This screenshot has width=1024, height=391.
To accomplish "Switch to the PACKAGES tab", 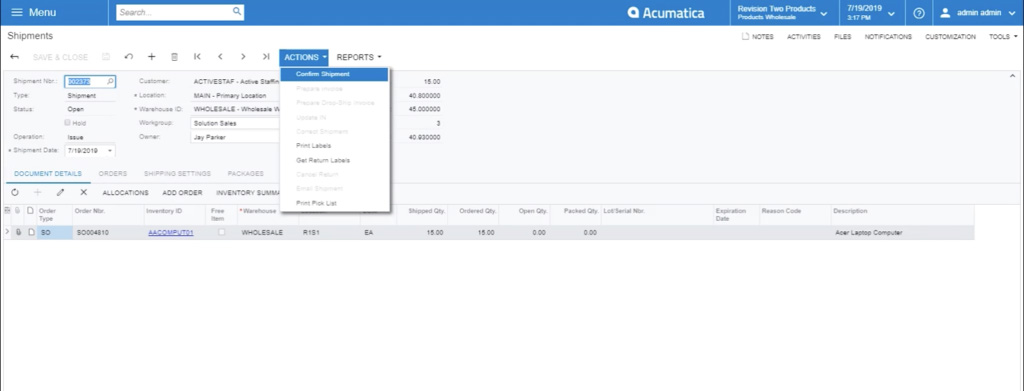I will coord(246,174).
